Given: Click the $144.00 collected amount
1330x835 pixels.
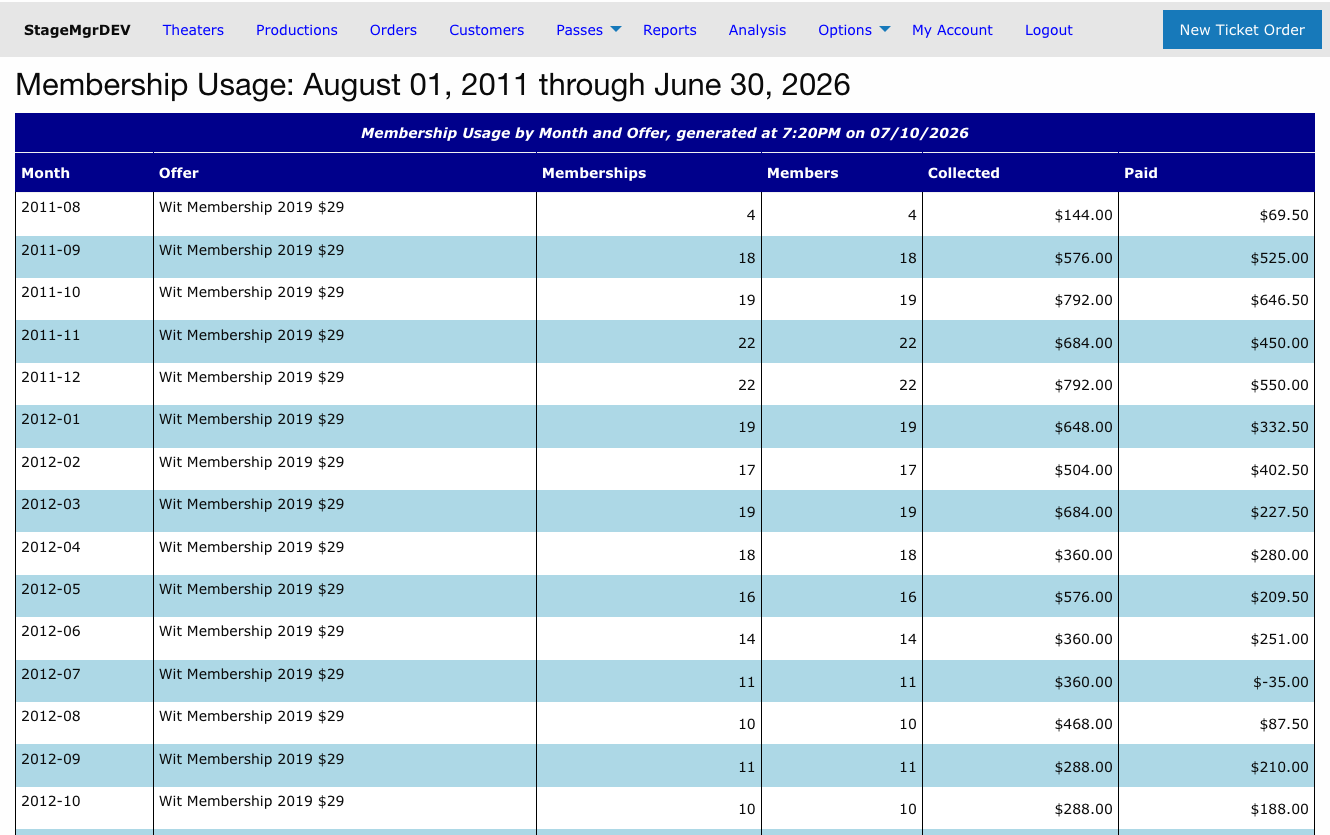Looking at the screenshot, I should coord(1083,215).
